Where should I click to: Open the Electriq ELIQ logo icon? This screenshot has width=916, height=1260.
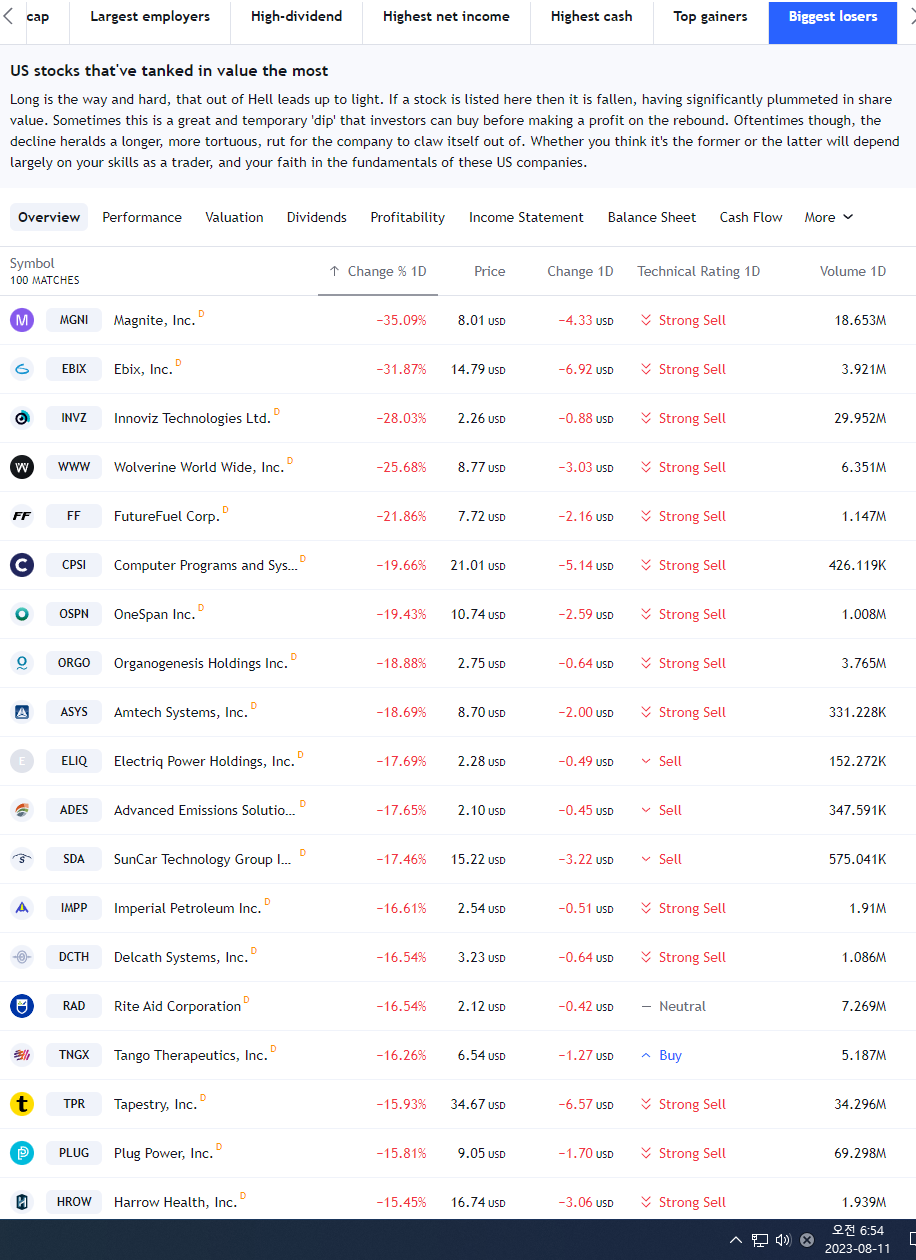22,761
